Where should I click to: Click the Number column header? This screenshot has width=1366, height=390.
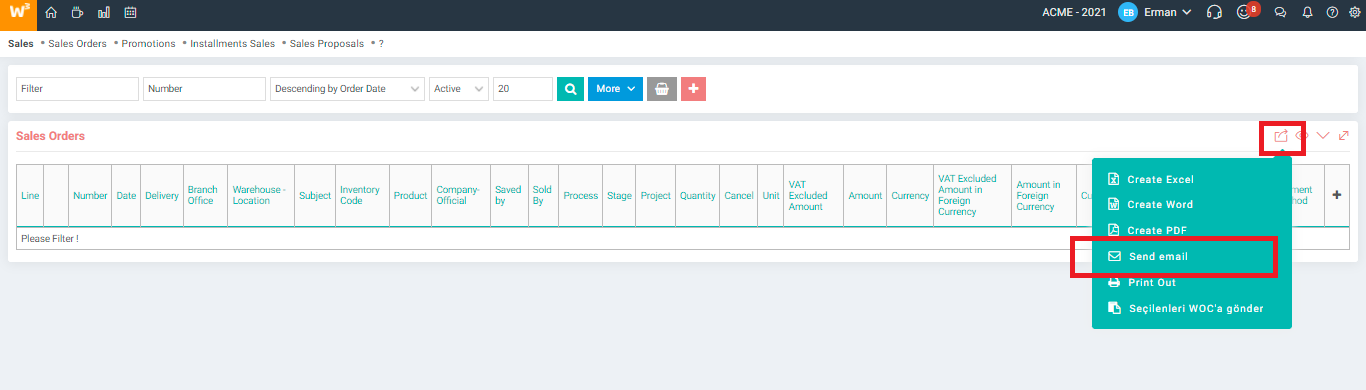pyautogui.click(x=90, y=196)
